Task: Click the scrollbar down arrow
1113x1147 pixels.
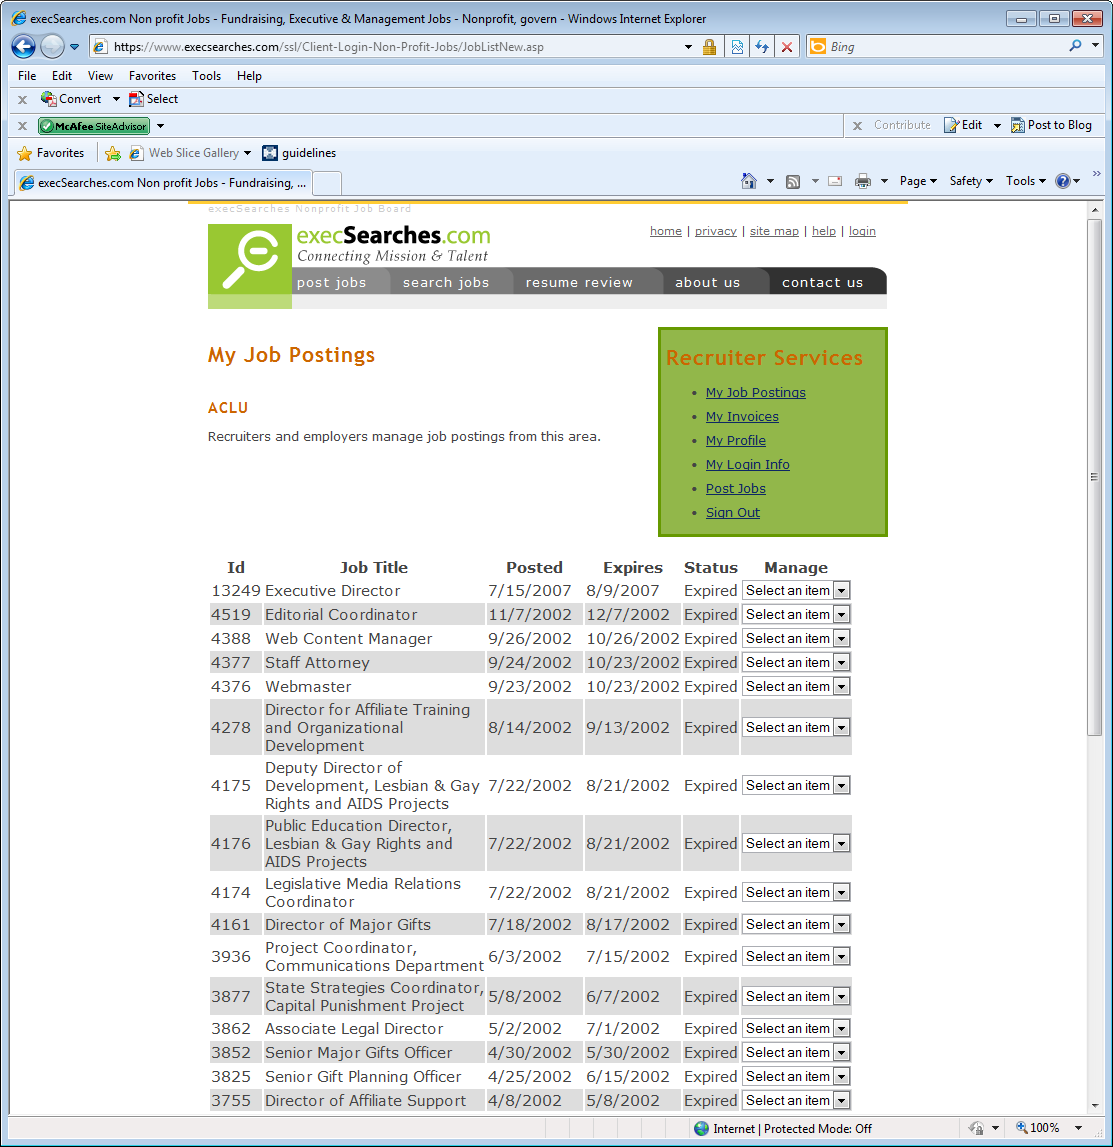Action: [1095, 1106]
